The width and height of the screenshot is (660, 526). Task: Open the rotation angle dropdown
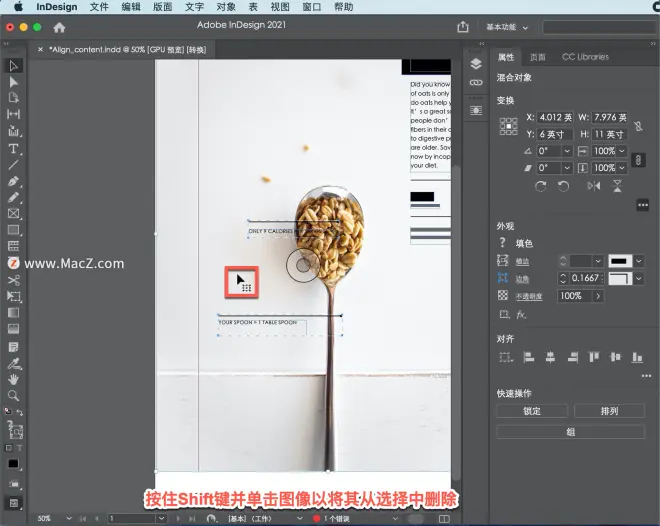tap(567, 151)
